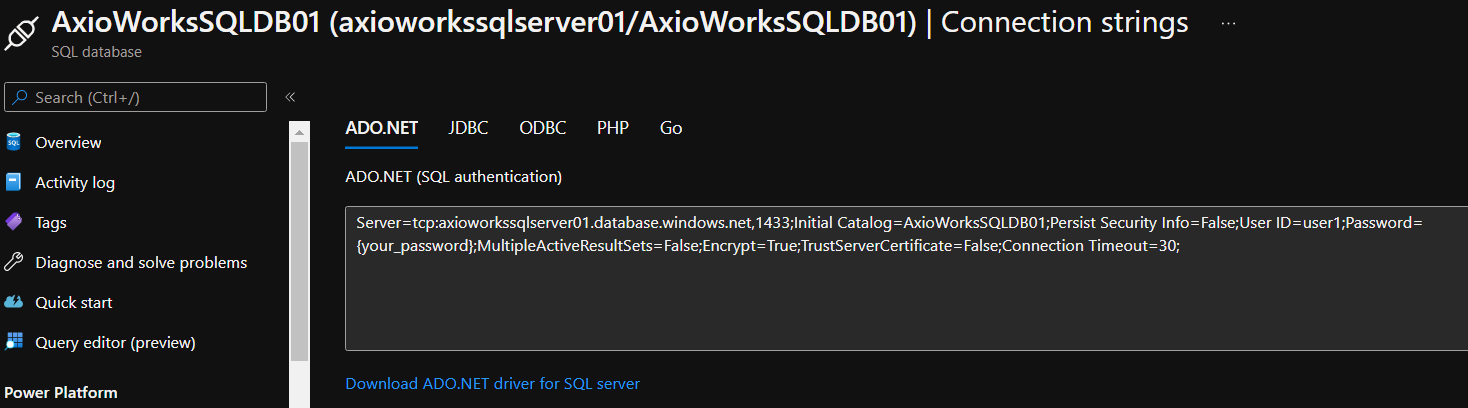The width and height of the screenshot is (1468, 408).
Task: Switch to the Go tab
Action: click(x=671, y=128)
